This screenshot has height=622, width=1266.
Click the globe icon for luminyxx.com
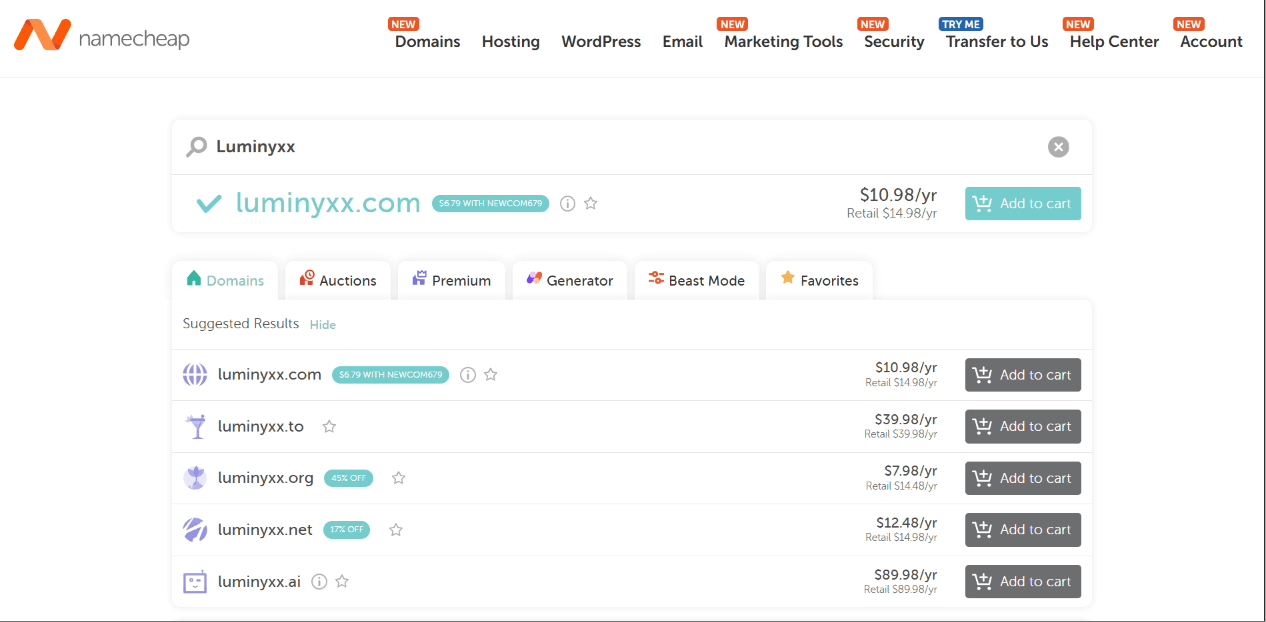click(195, 375)
